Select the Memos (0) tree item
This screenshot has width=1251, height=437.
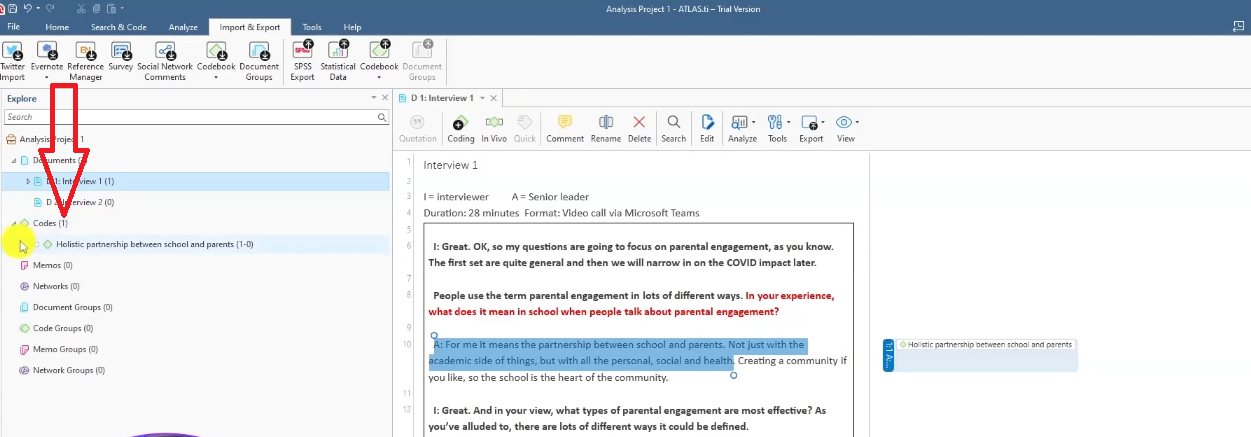[x=46, y=265]
